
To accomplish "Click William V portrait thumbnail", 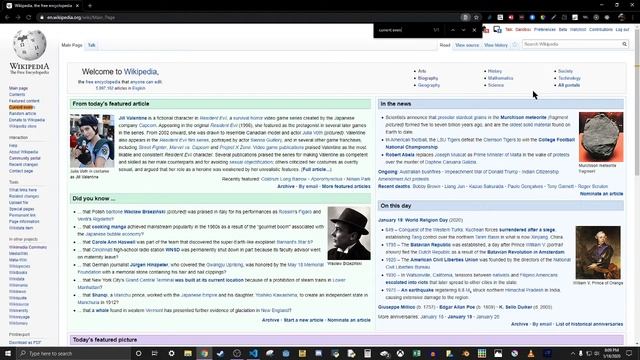I will coord(598,253).
